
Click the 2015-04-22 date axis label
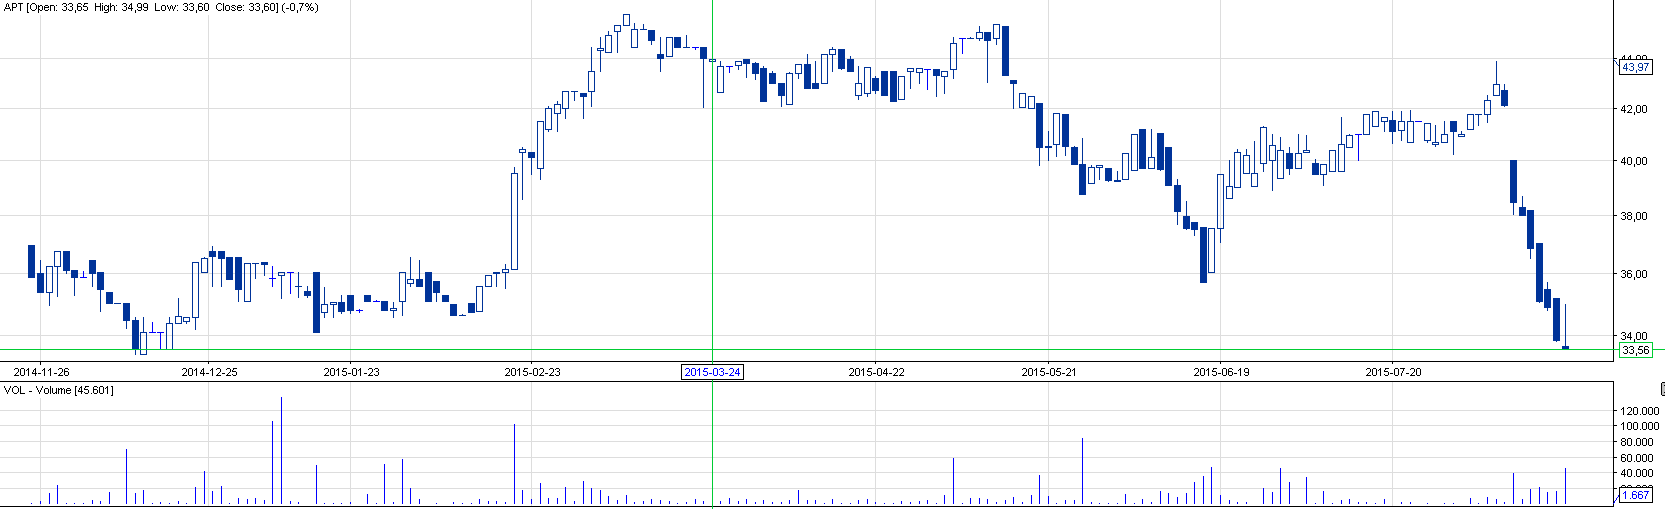[x=876, y=372]
